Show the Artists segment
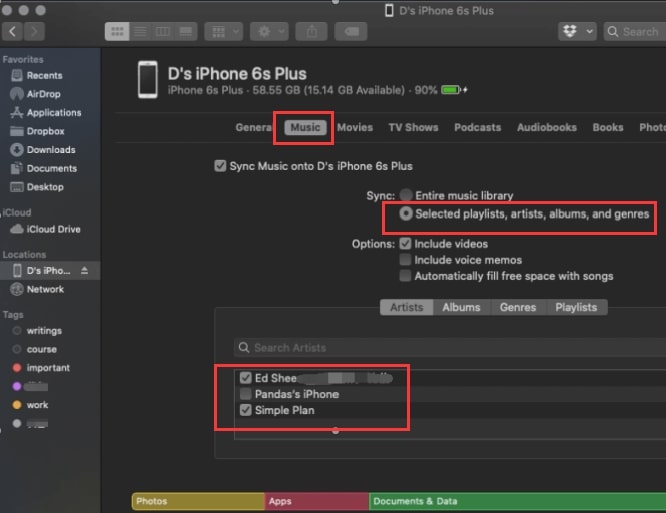 406,307
